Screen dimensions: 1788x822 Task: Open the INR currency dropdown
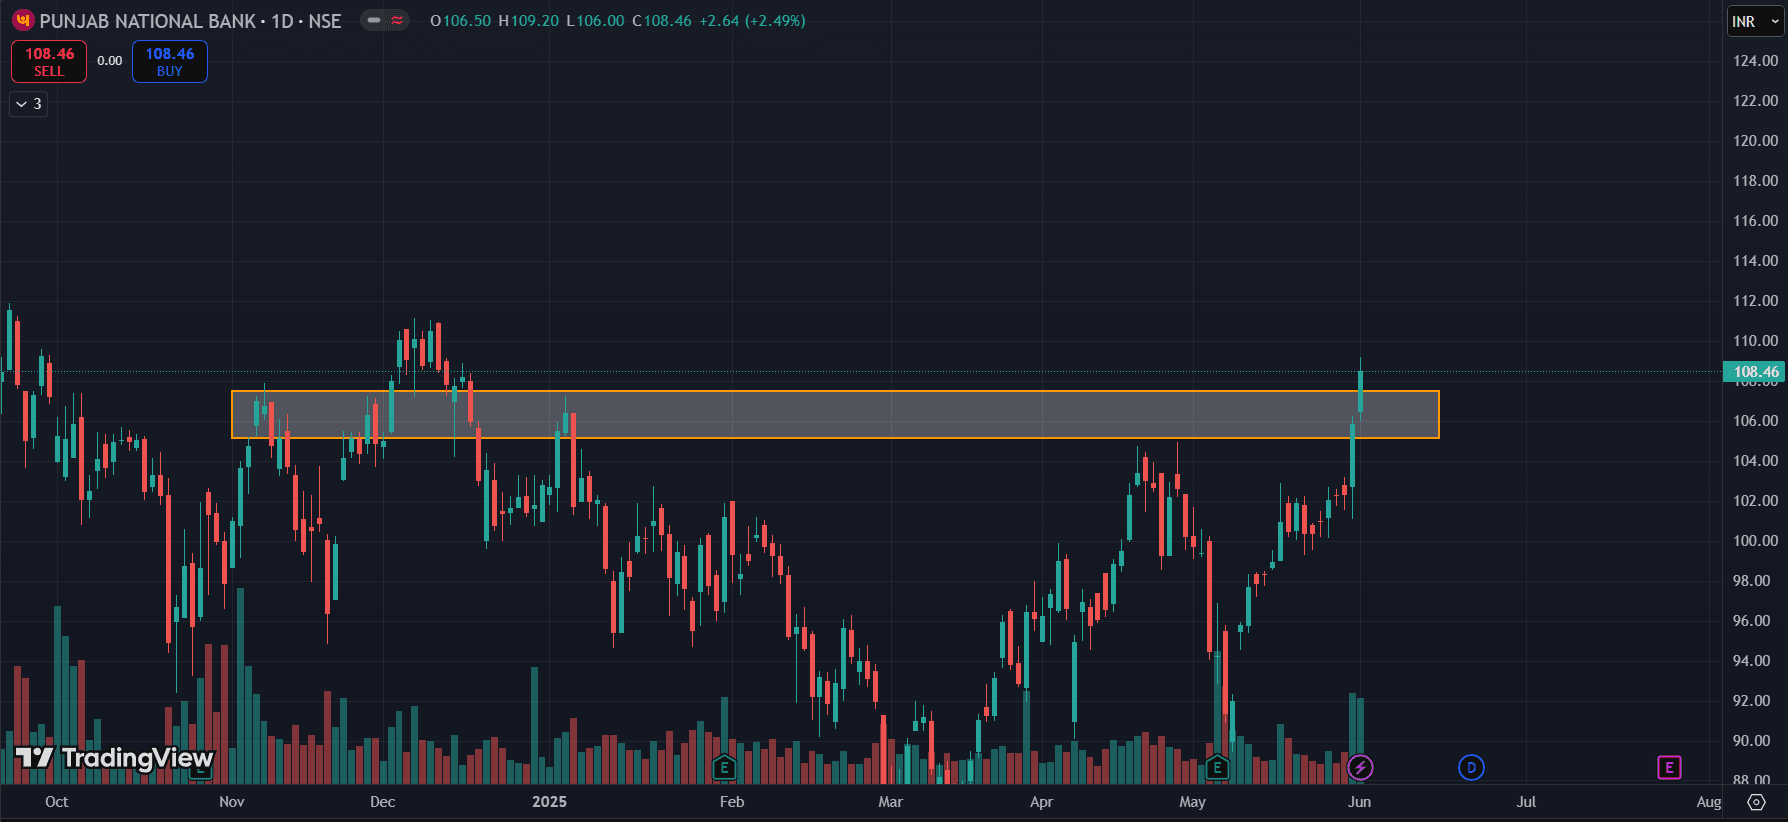pos(1755,21)
